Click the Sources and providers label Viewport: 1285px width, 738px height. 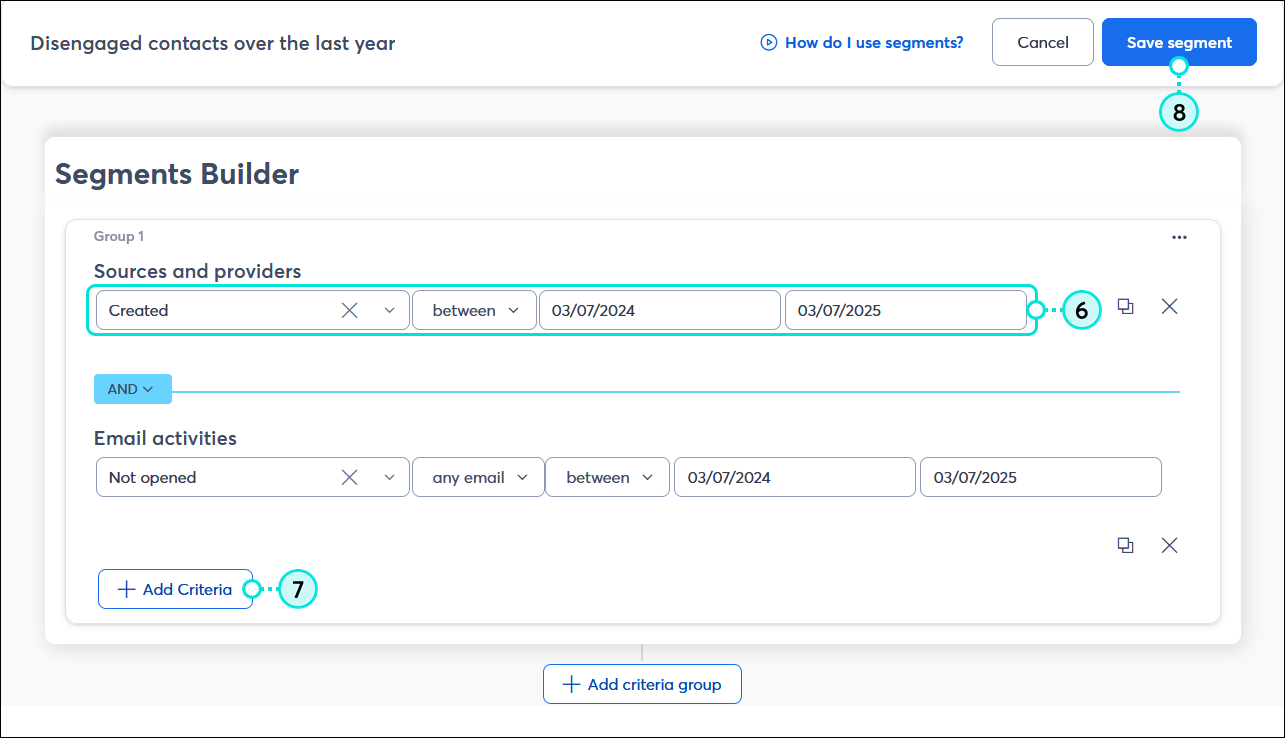coord(198,271)
